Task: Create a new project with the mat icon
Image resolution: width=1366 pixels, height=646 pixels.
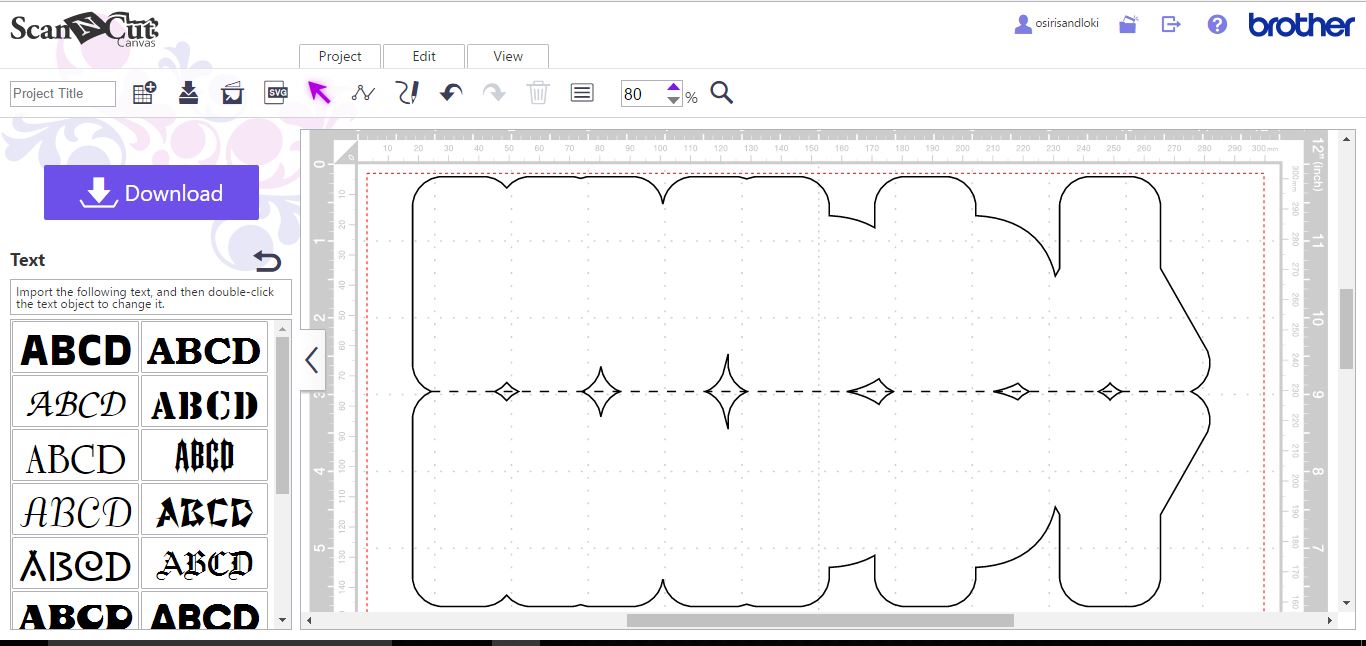Action: click(143, 91)
